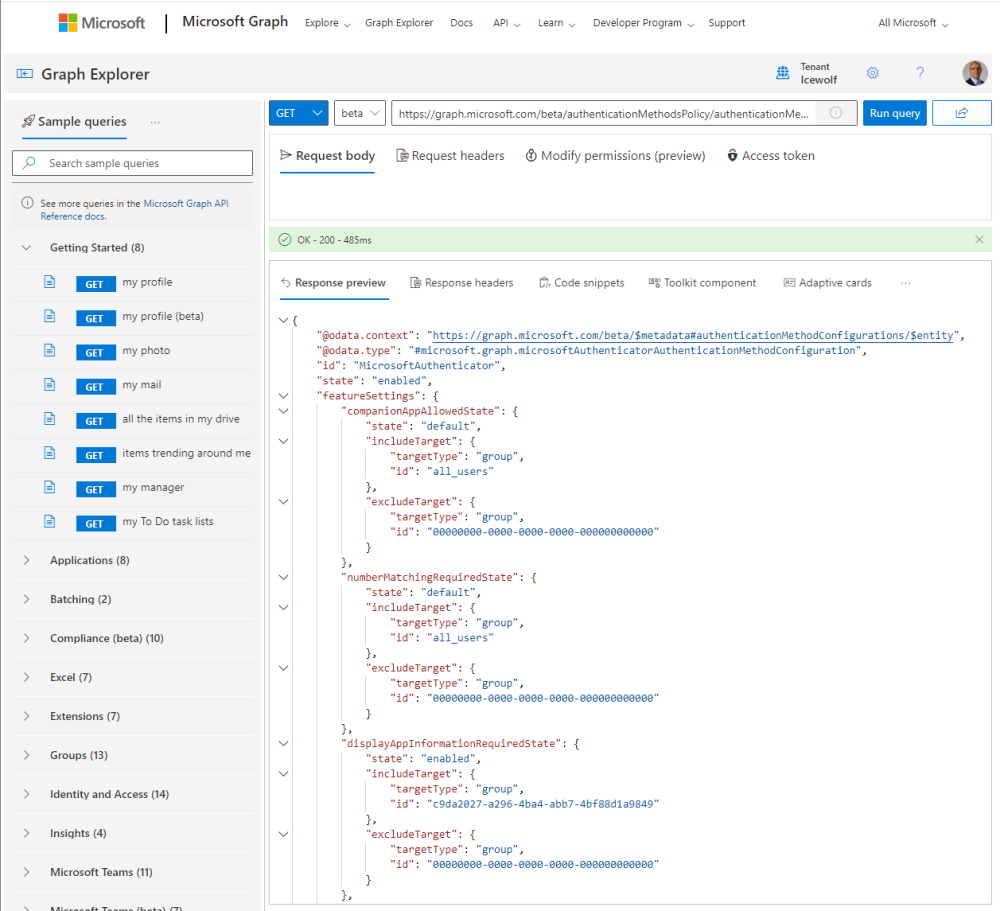Open Graph Explorer settings gear

coord(873,72)
